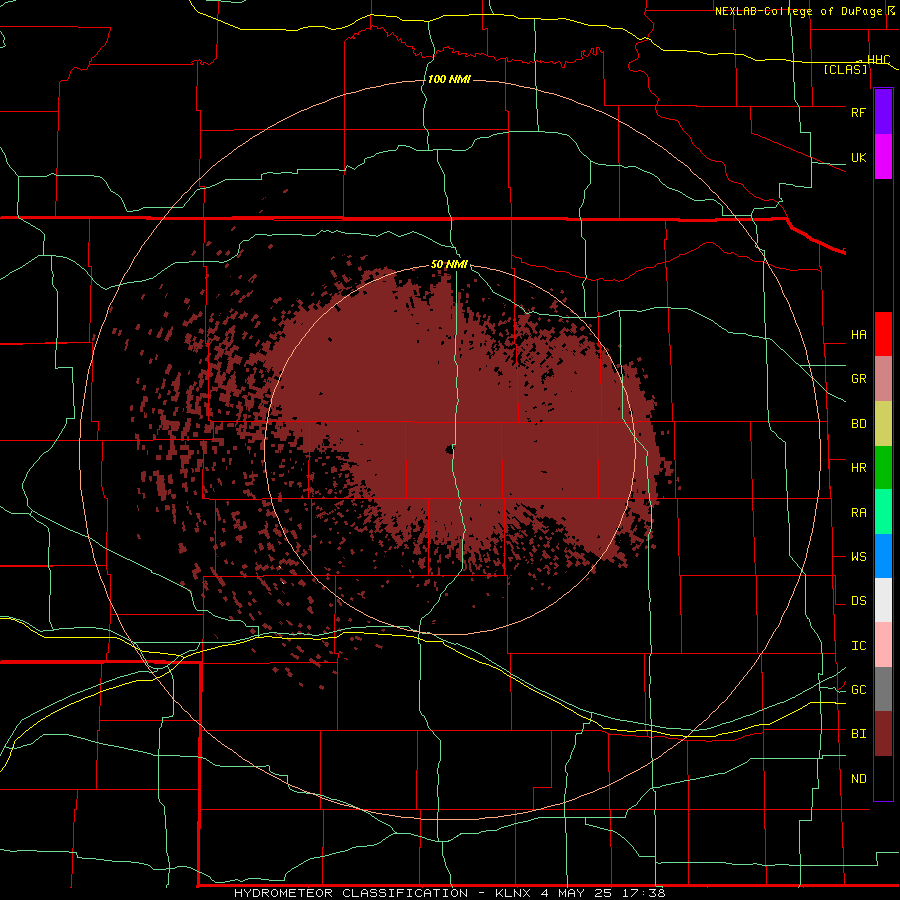Select the white DS legend swatch
This screenshot has height=900, width=900.
(x=883, y=600)
